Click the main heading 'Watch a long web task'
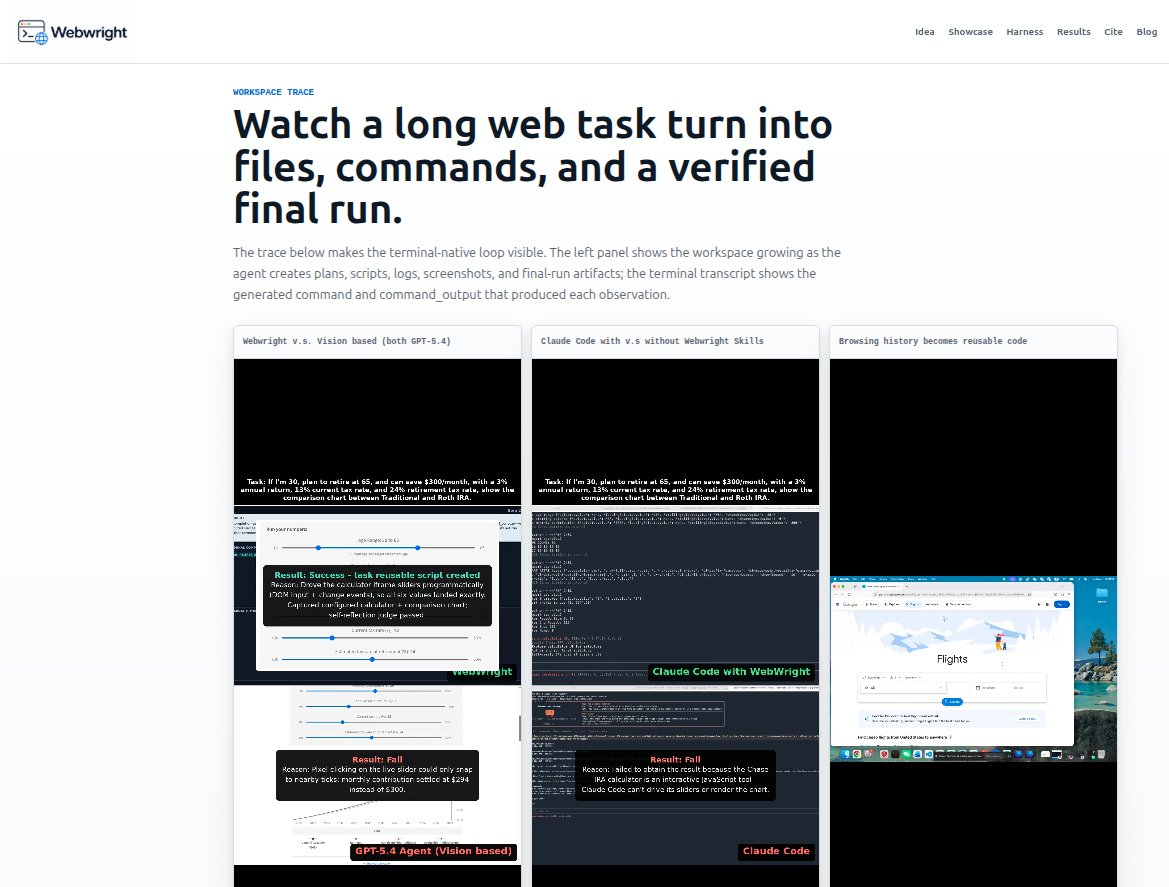Viewport: 1169px width, 887px height. point(532,166)
